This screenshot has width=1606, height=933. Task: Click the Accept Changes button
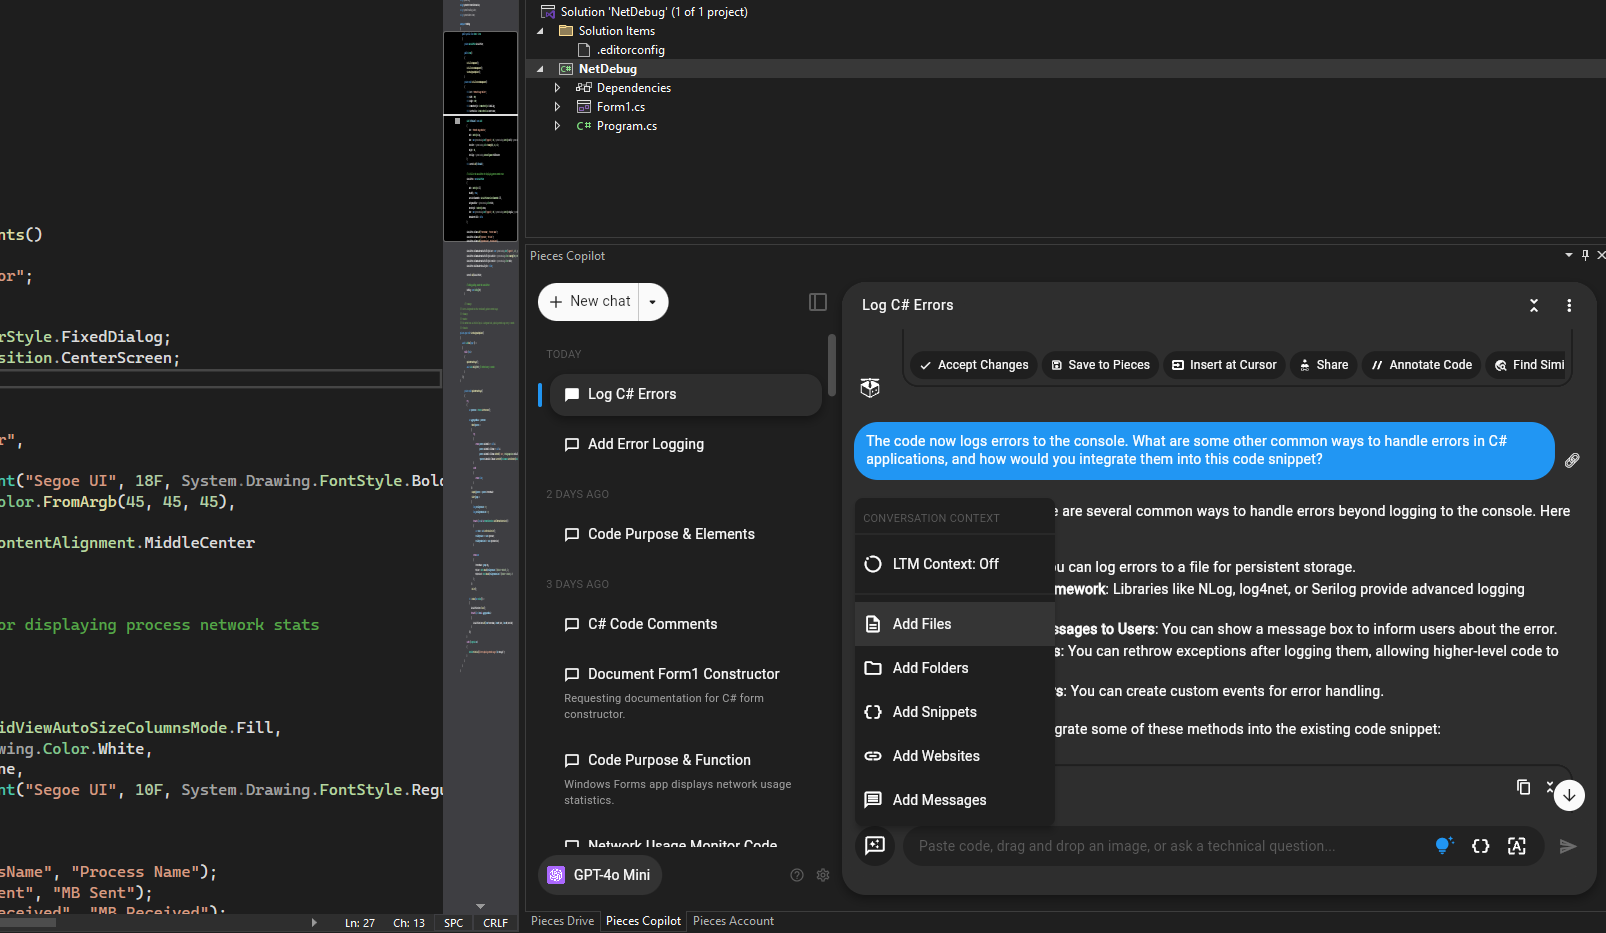coord(975,365)
